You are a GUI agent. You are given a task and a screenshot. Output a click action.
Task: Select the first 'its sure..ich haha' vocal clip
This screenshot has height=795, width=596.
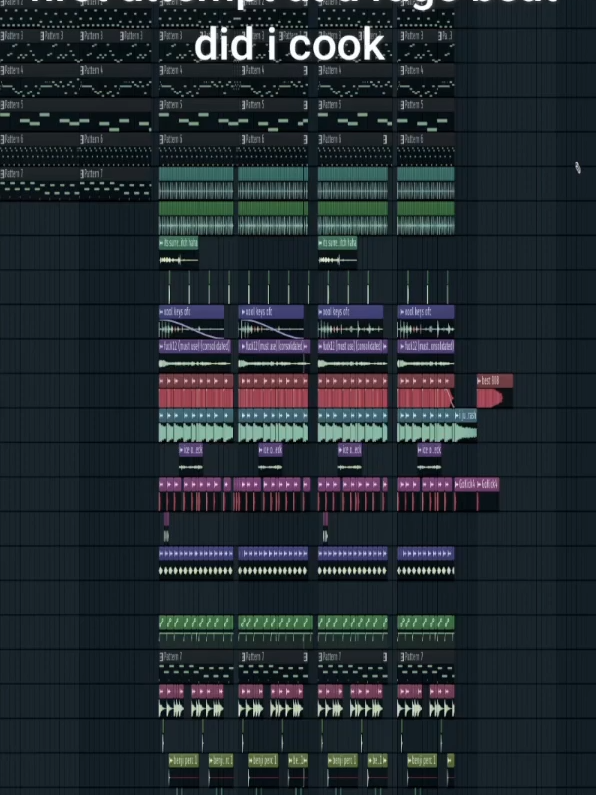[178, 252]
